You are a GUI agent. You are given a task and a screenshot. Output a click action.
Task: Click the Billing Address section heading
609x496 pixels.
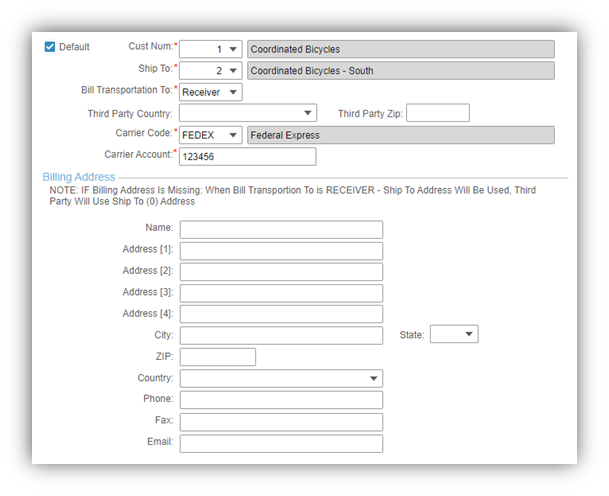pos(79,177)
